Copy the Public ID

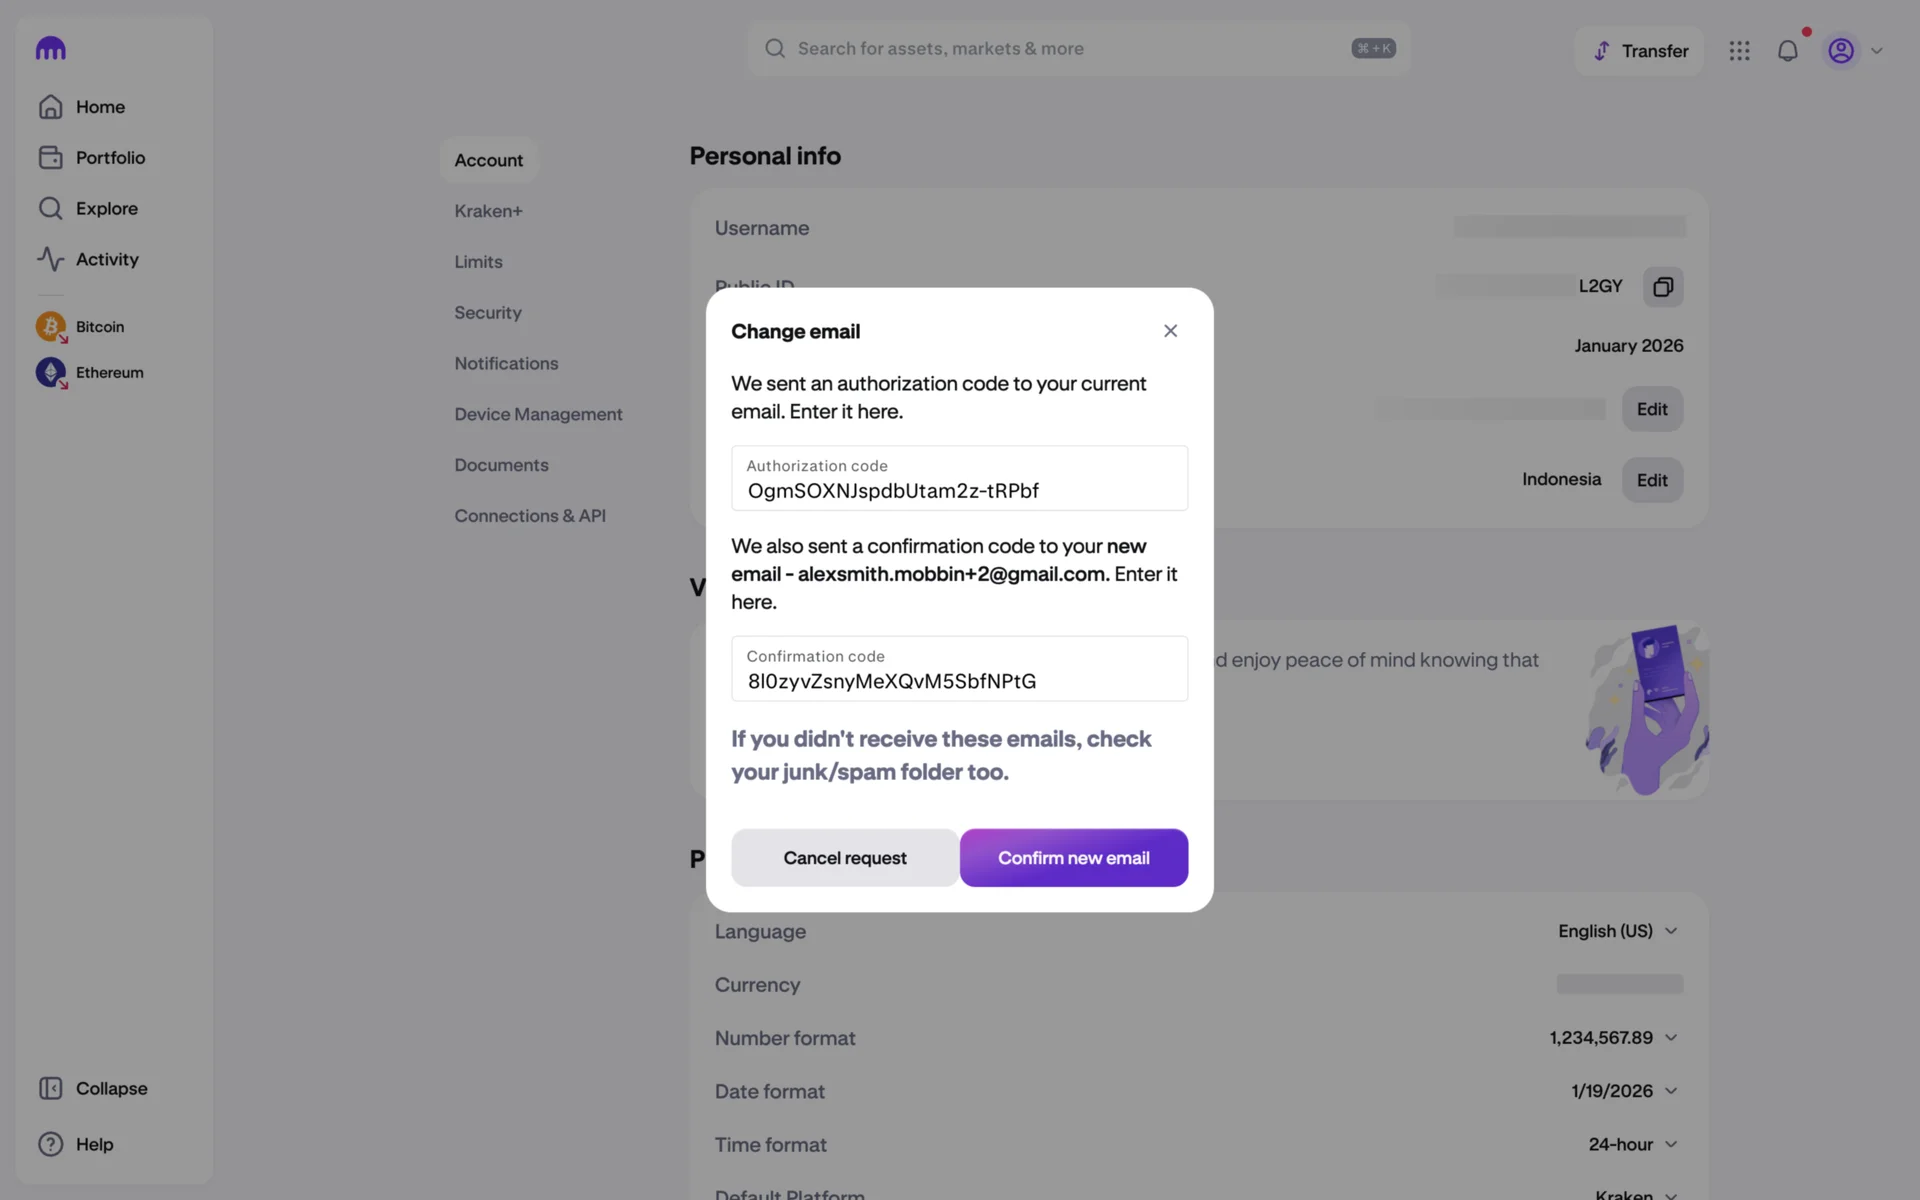(x=1662, y=287)
